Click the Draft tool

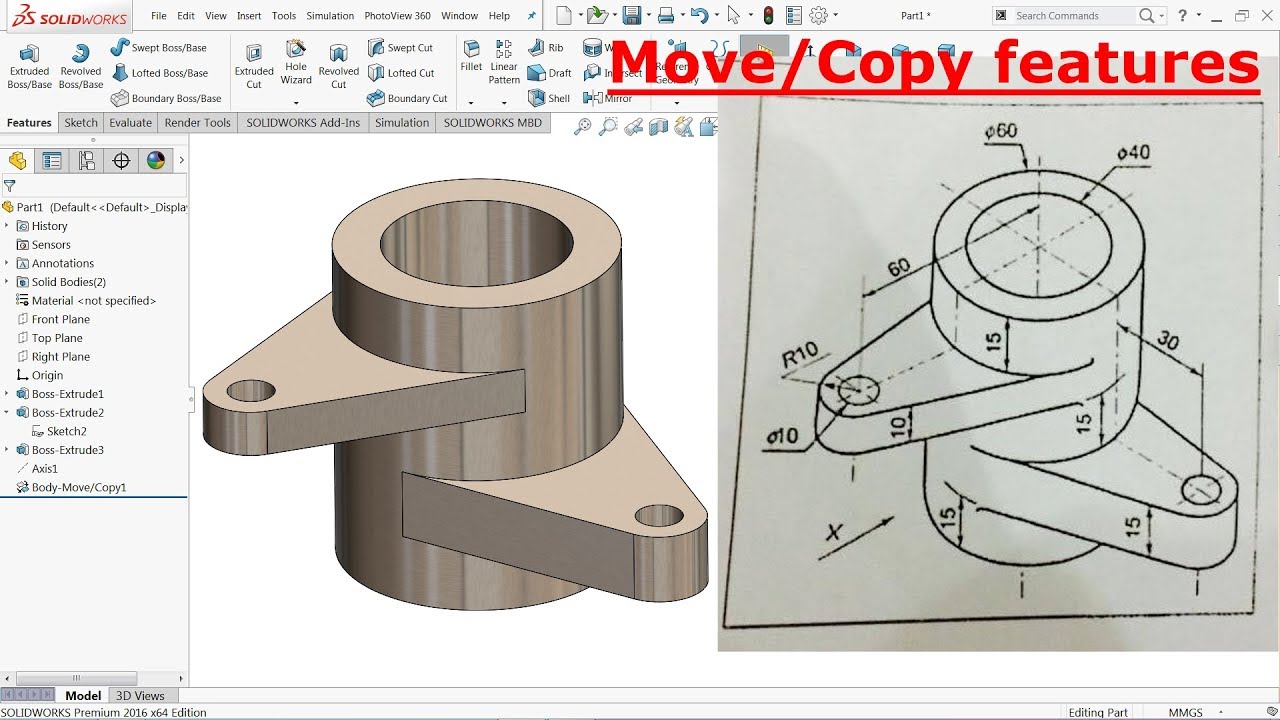(549, 73)
